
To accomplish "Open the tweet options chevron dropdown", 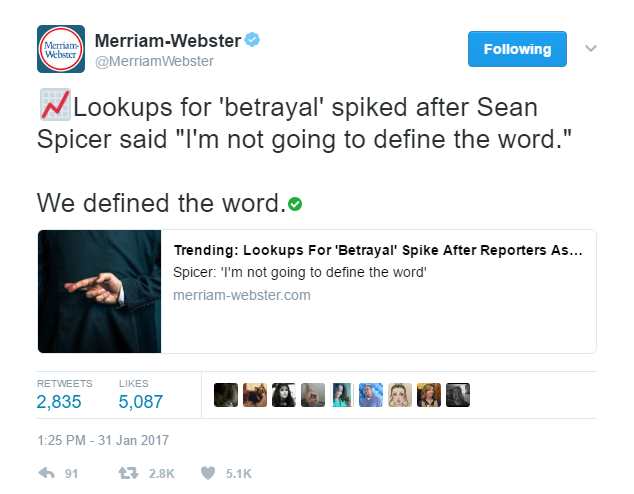I will [591, 49].
